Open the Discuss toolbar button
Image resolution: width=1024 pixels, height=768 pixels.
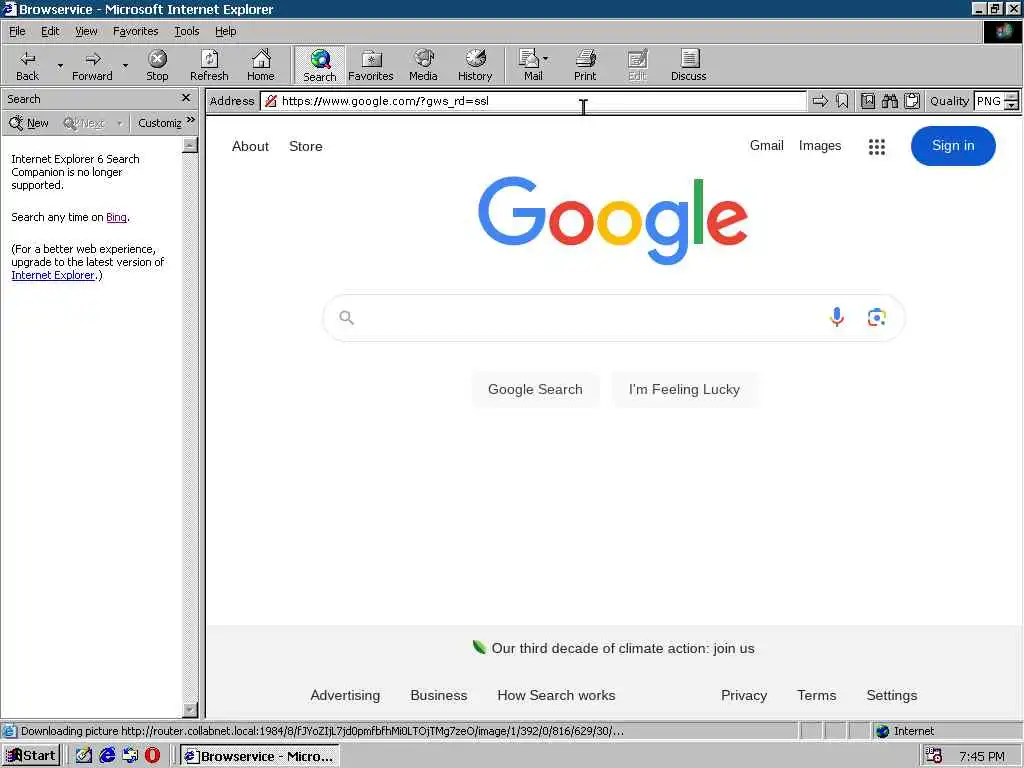click(x=688, y=65)
